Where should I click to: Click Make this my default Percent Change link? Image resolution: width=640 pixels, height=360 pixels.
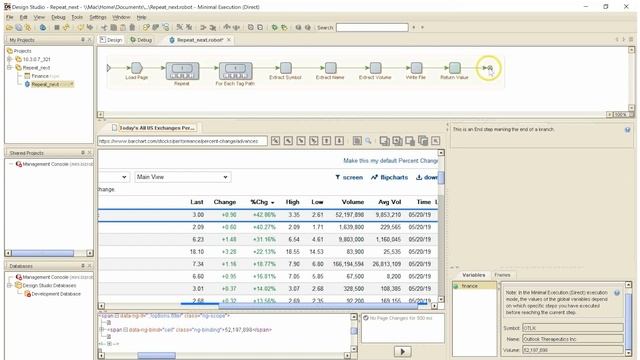coord(391,161)
